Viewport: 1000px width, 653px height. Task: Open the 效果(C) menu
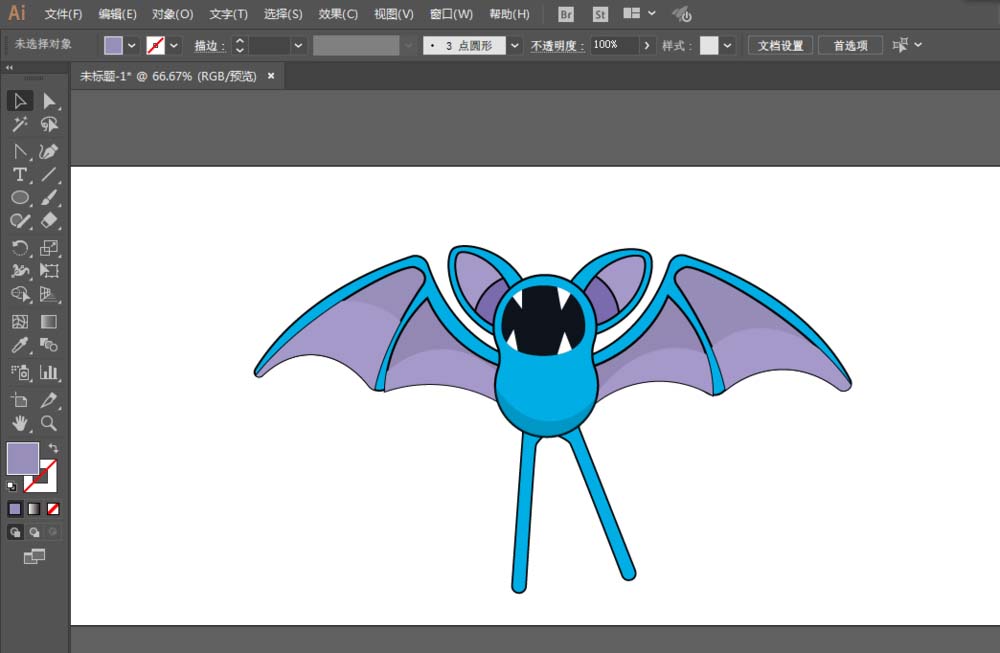click(x=338, y=14)
